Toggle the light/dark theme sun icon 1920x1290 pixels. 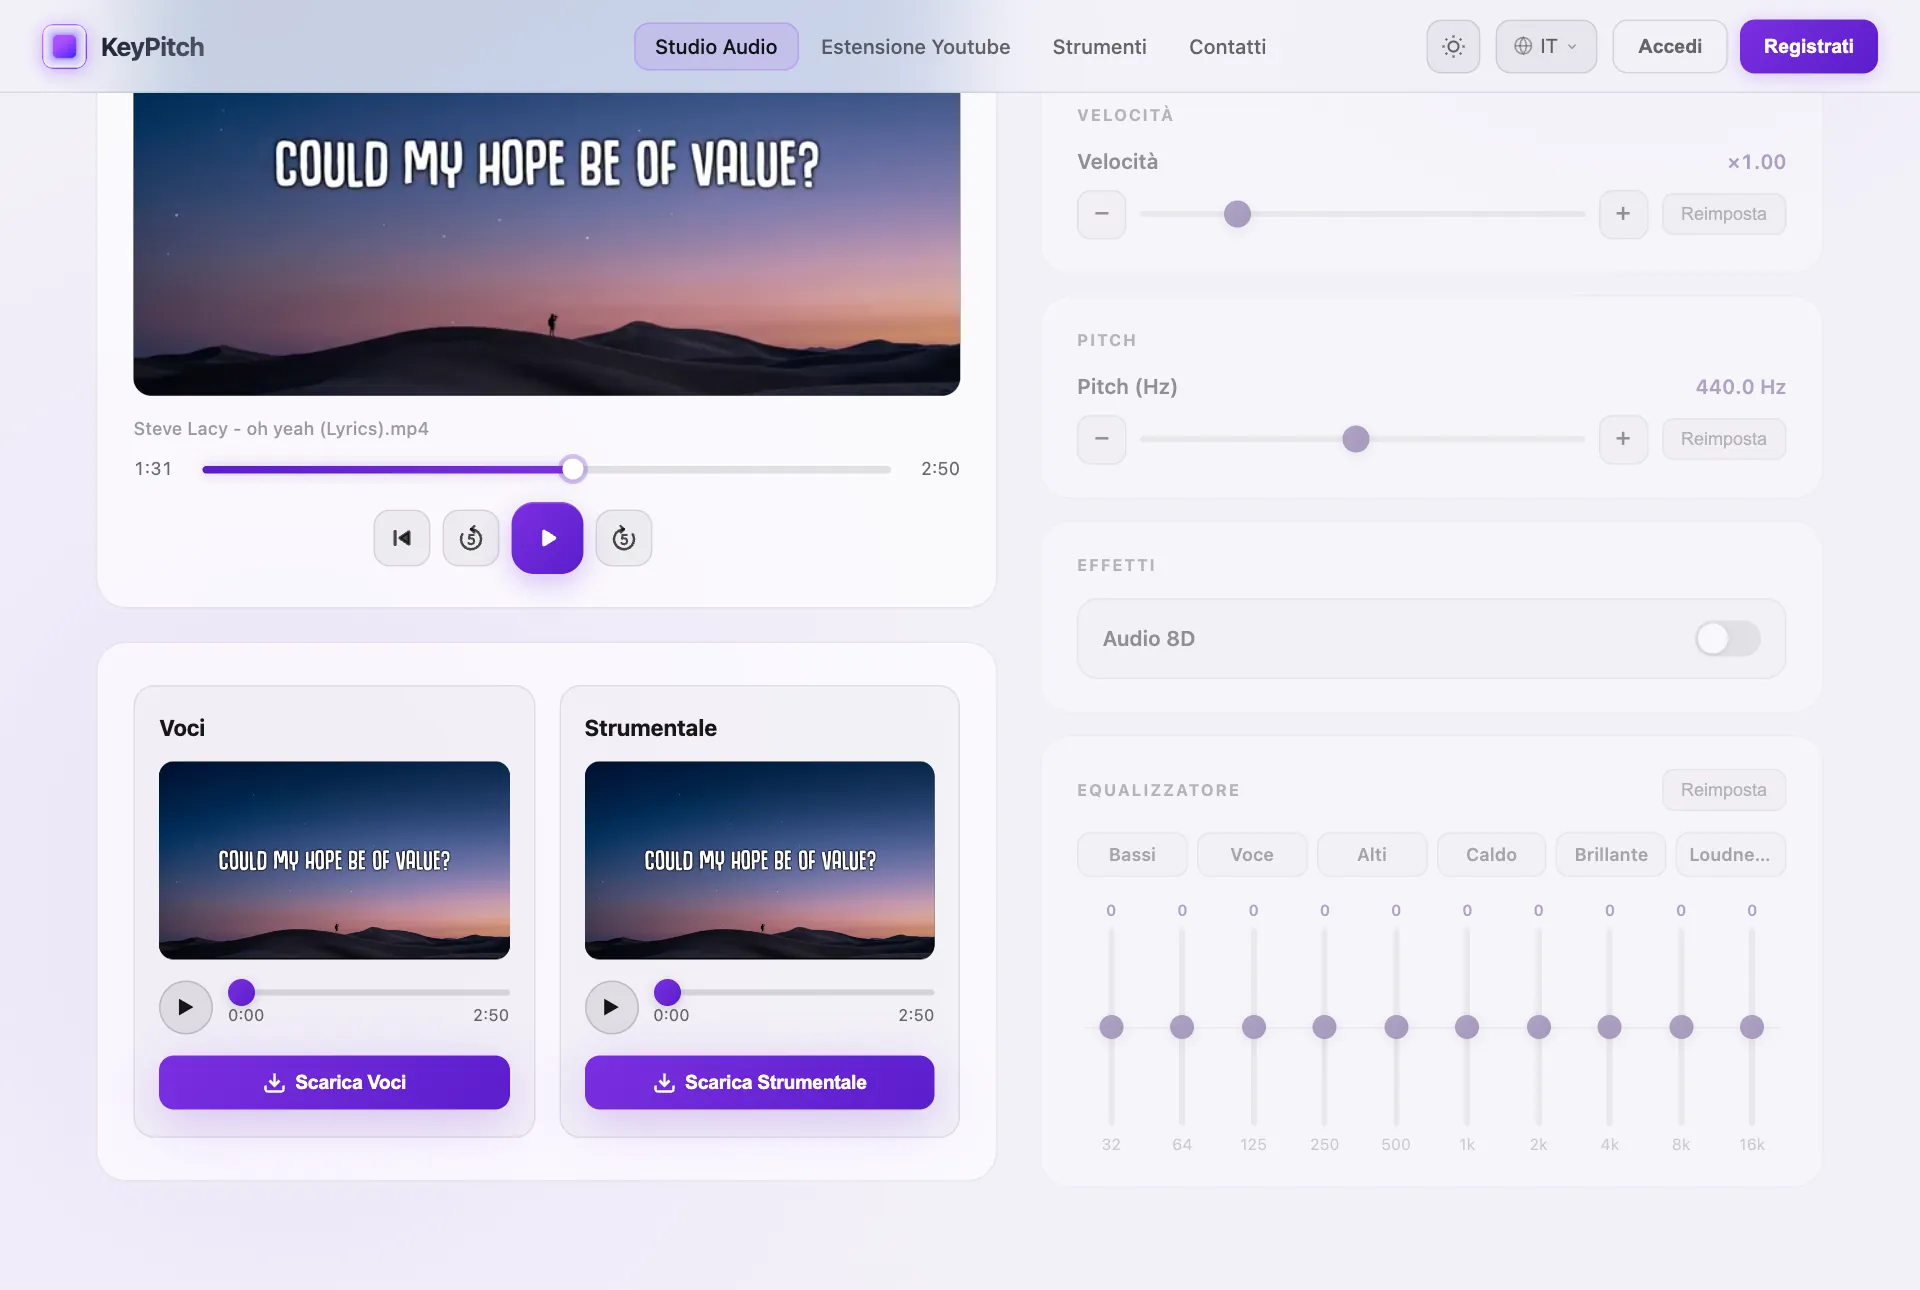[1453, 47]
